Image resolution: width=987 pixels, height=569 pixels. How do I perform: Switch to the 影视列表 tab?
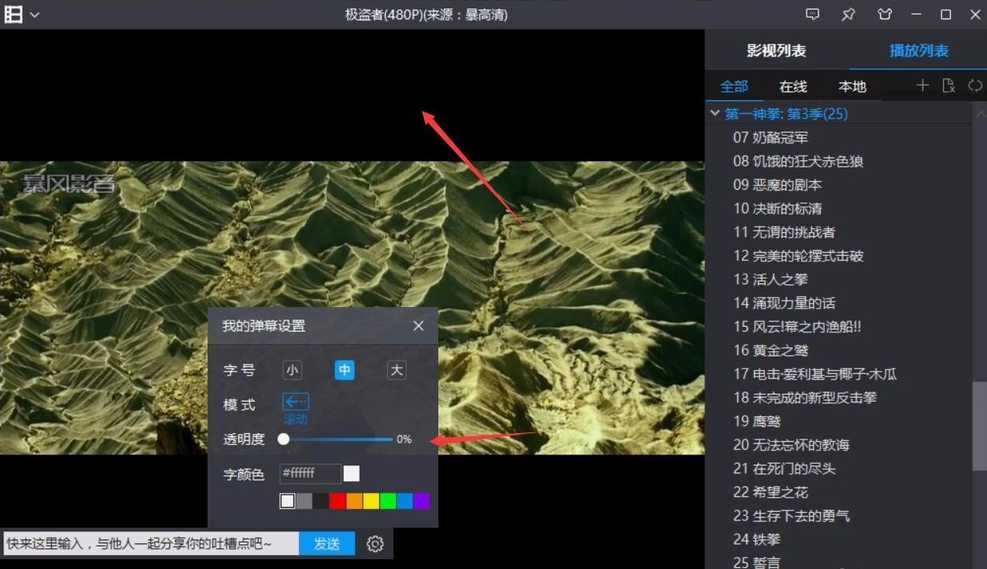[x=776, y=51]
